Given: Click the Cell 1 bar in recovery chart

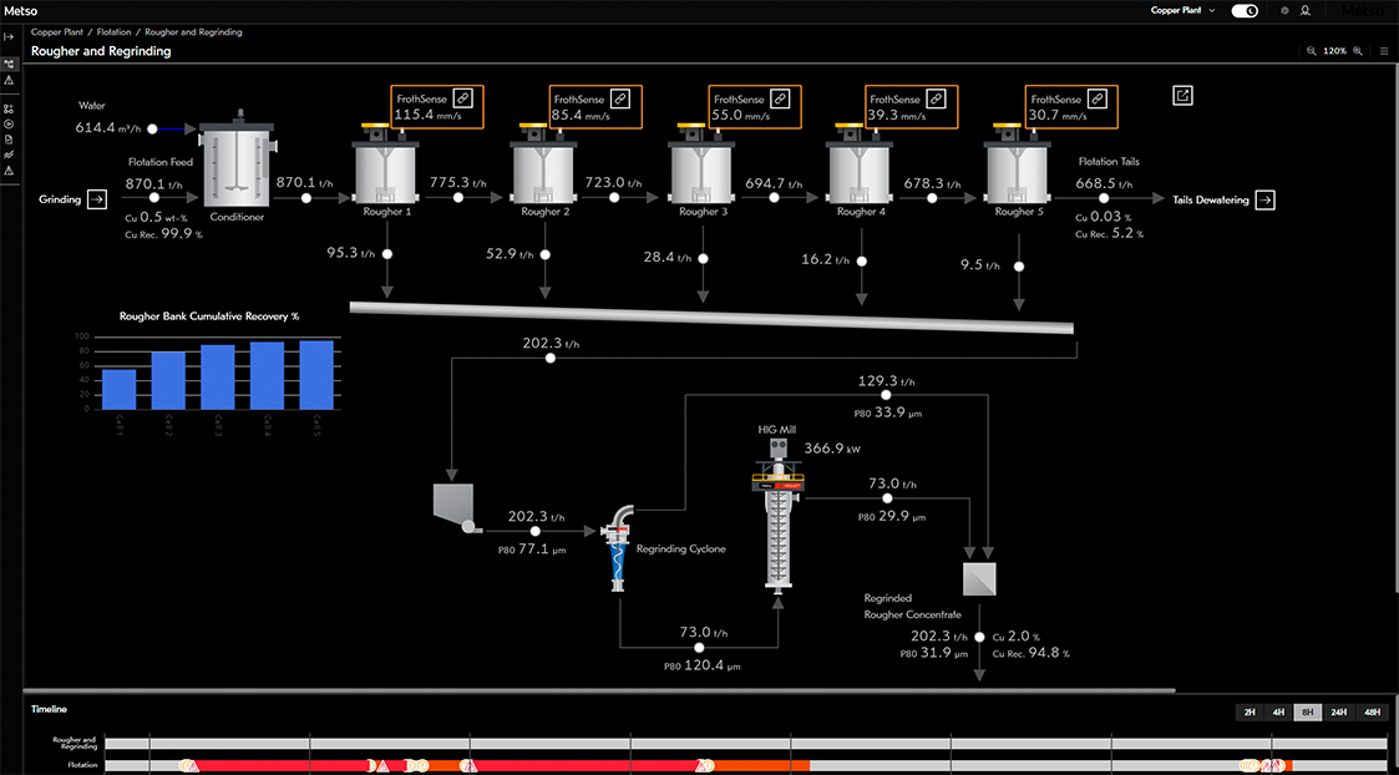Looking at the screenshot, I should coord(119,390).
